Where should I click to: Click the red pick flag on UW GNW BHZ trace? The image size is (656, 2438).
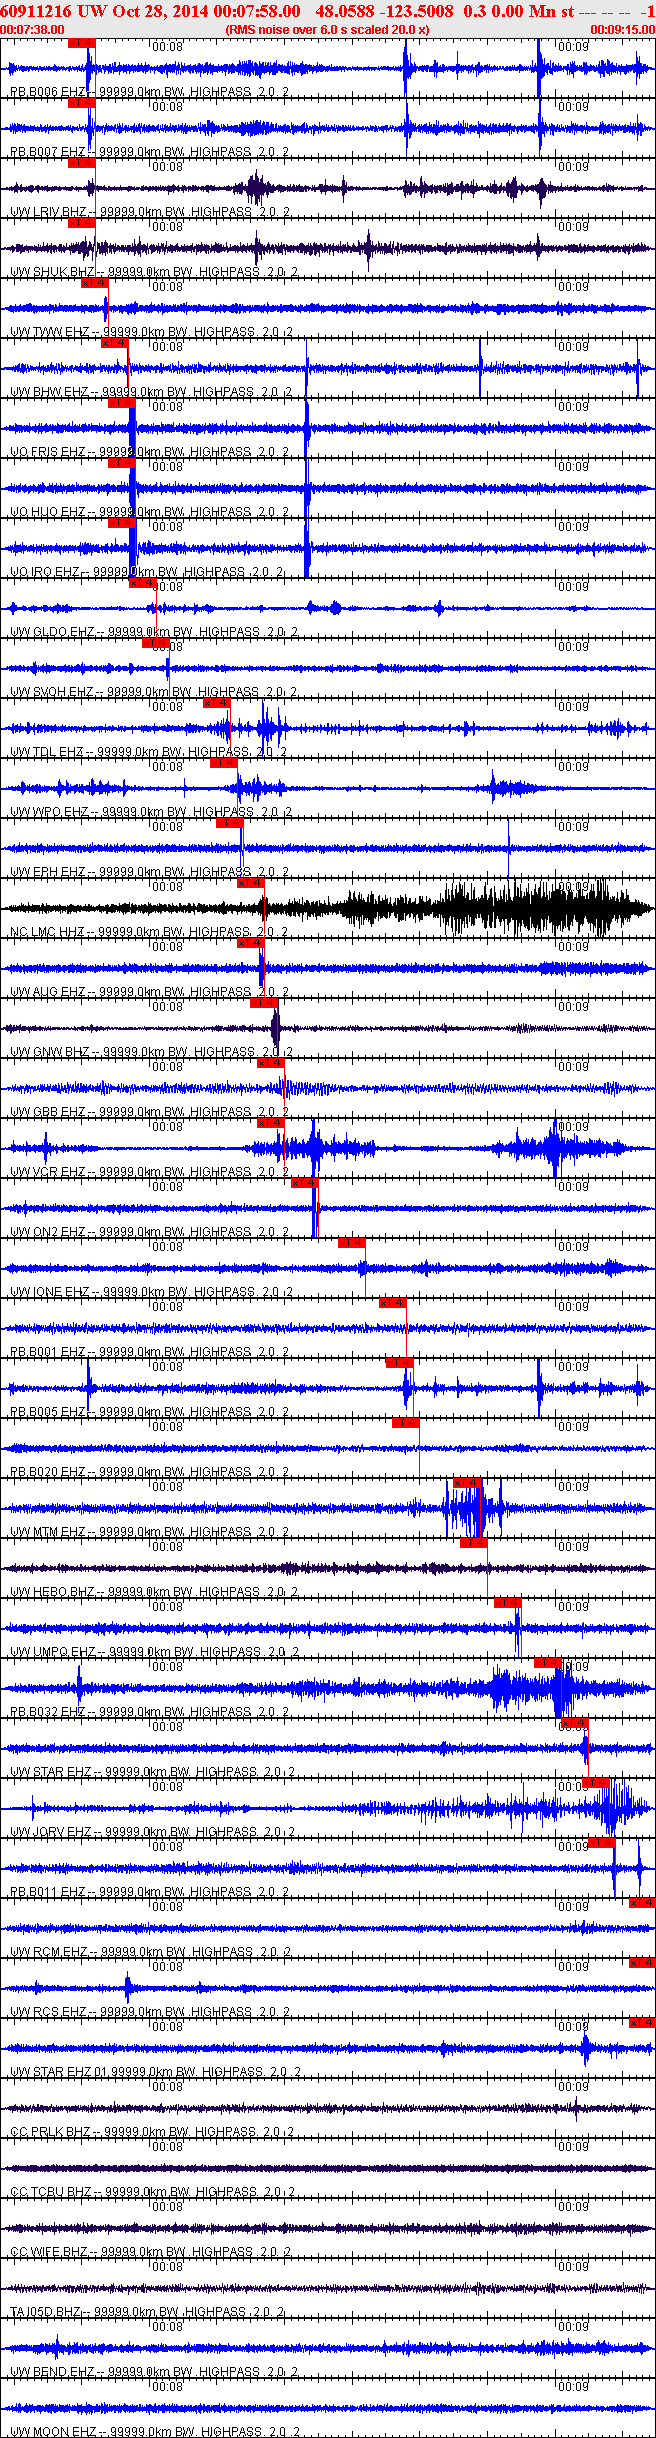[263, 1003]
